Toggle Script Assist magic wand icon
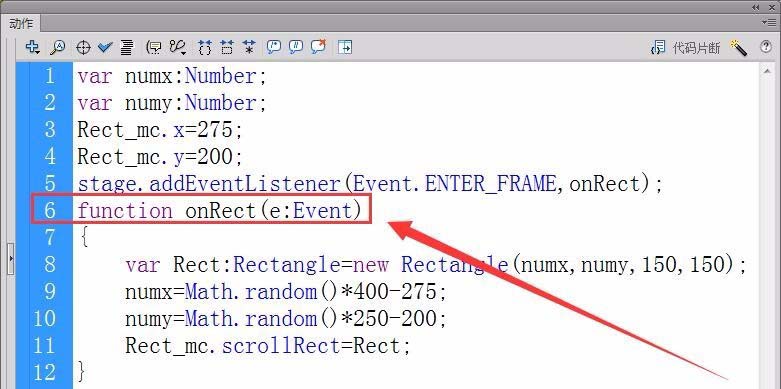 [739, 47]
